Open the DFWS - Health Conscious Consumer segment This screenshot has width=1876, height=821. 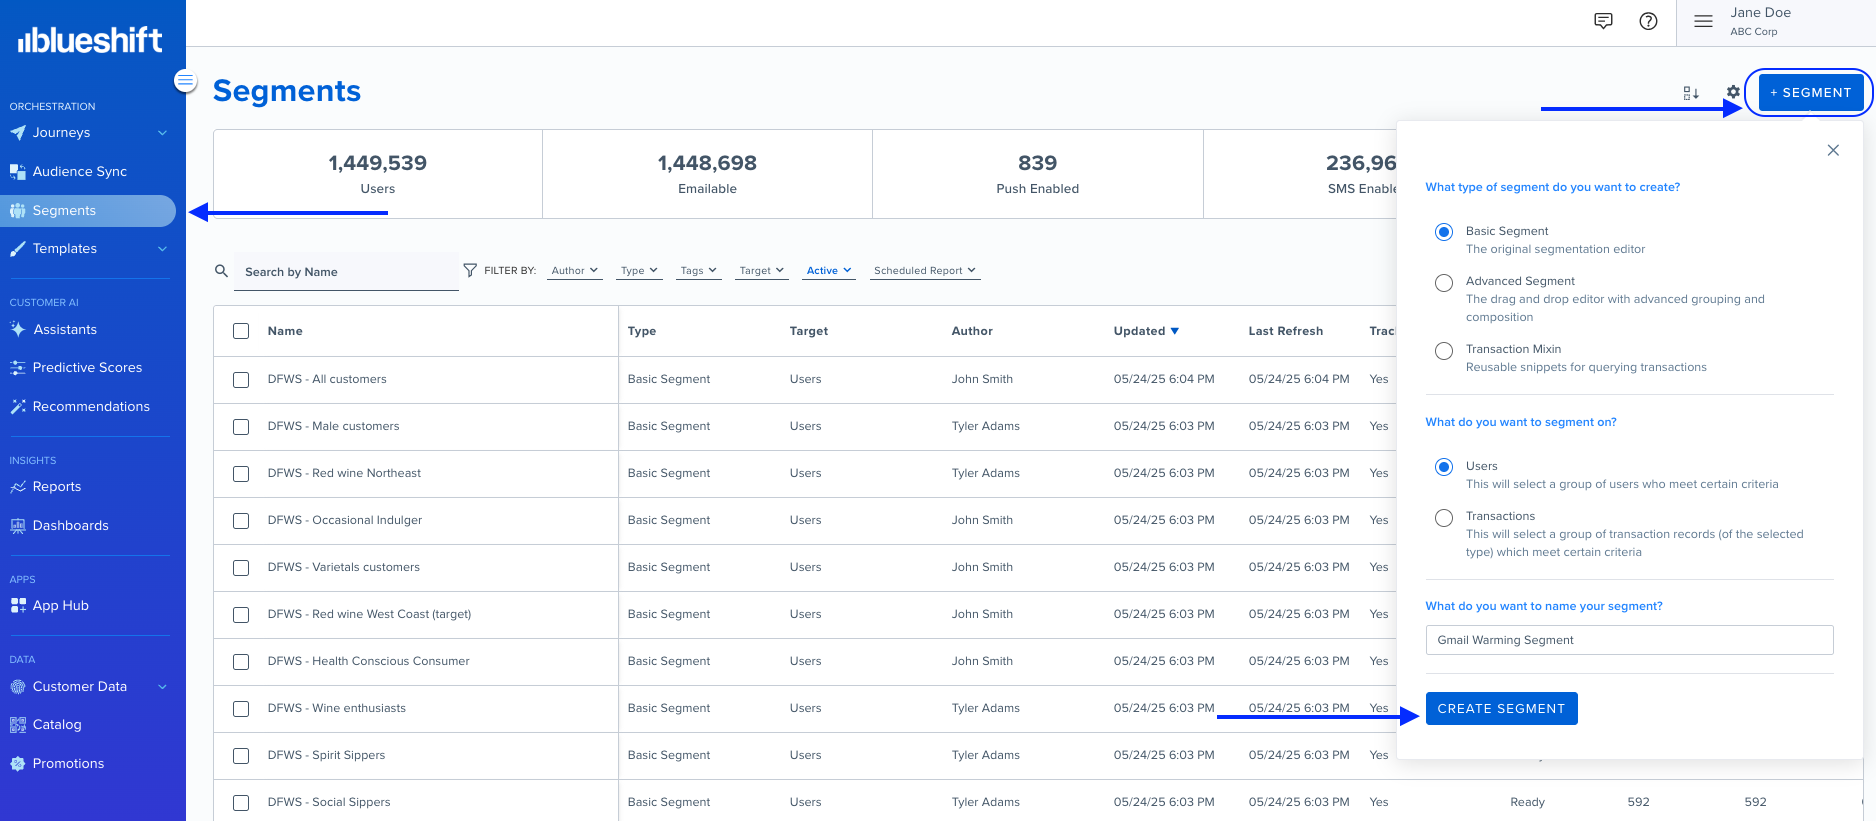click(368, 661)
